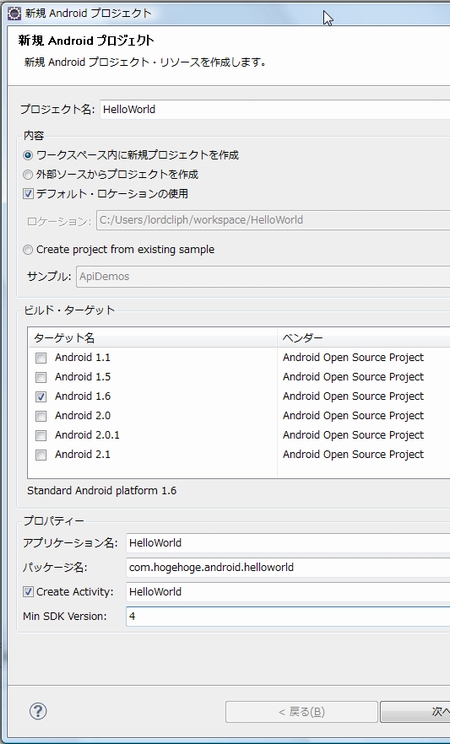Click the back (戻る) button

tap(301, 712)
